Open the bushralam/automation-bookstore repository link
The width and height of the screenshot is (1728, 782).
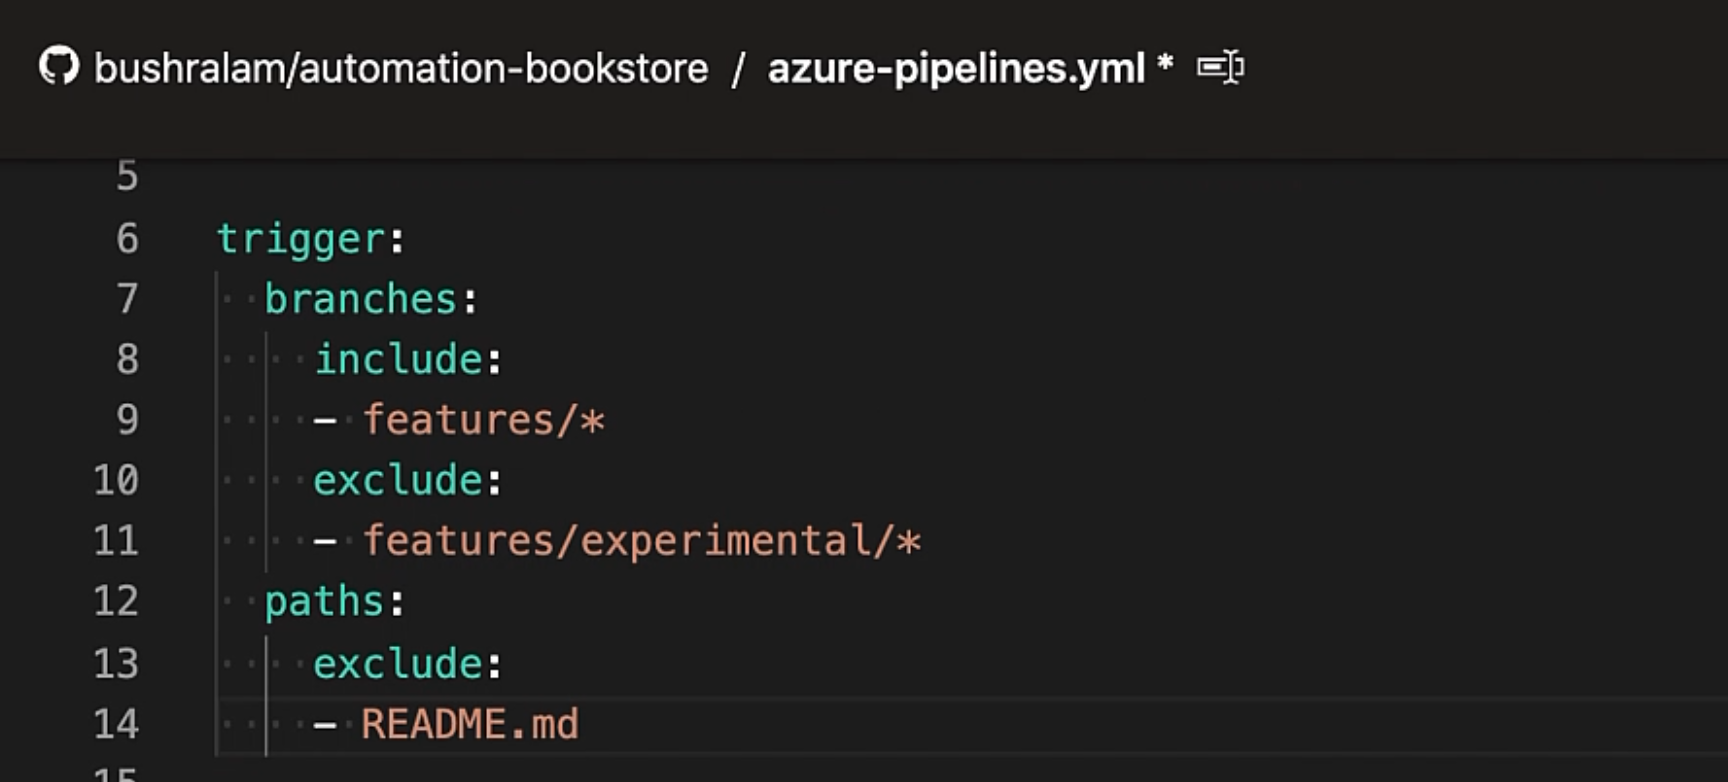[x=401, y=69]
